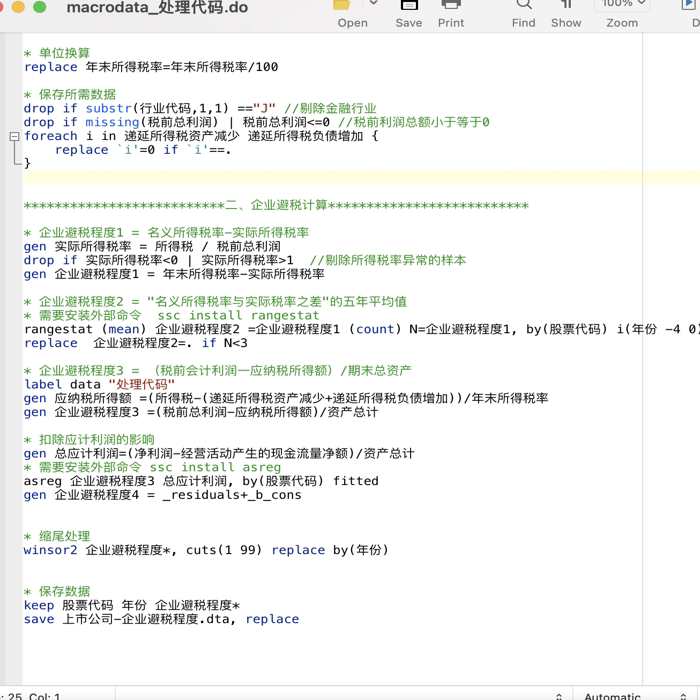700x700 pixels.
Task: Click comment '* 企业避税程度1 = 名义所得税率-实际所得税率'
Action: click(167, 233)
